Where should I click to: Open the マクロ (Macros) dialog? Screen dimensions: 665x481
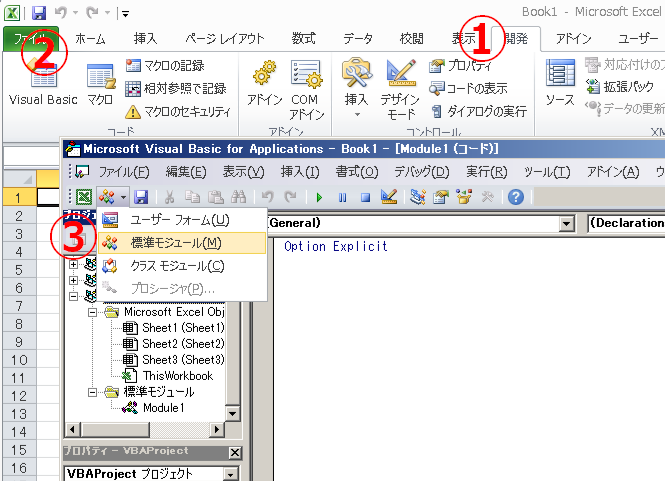(x=101, y=84)
